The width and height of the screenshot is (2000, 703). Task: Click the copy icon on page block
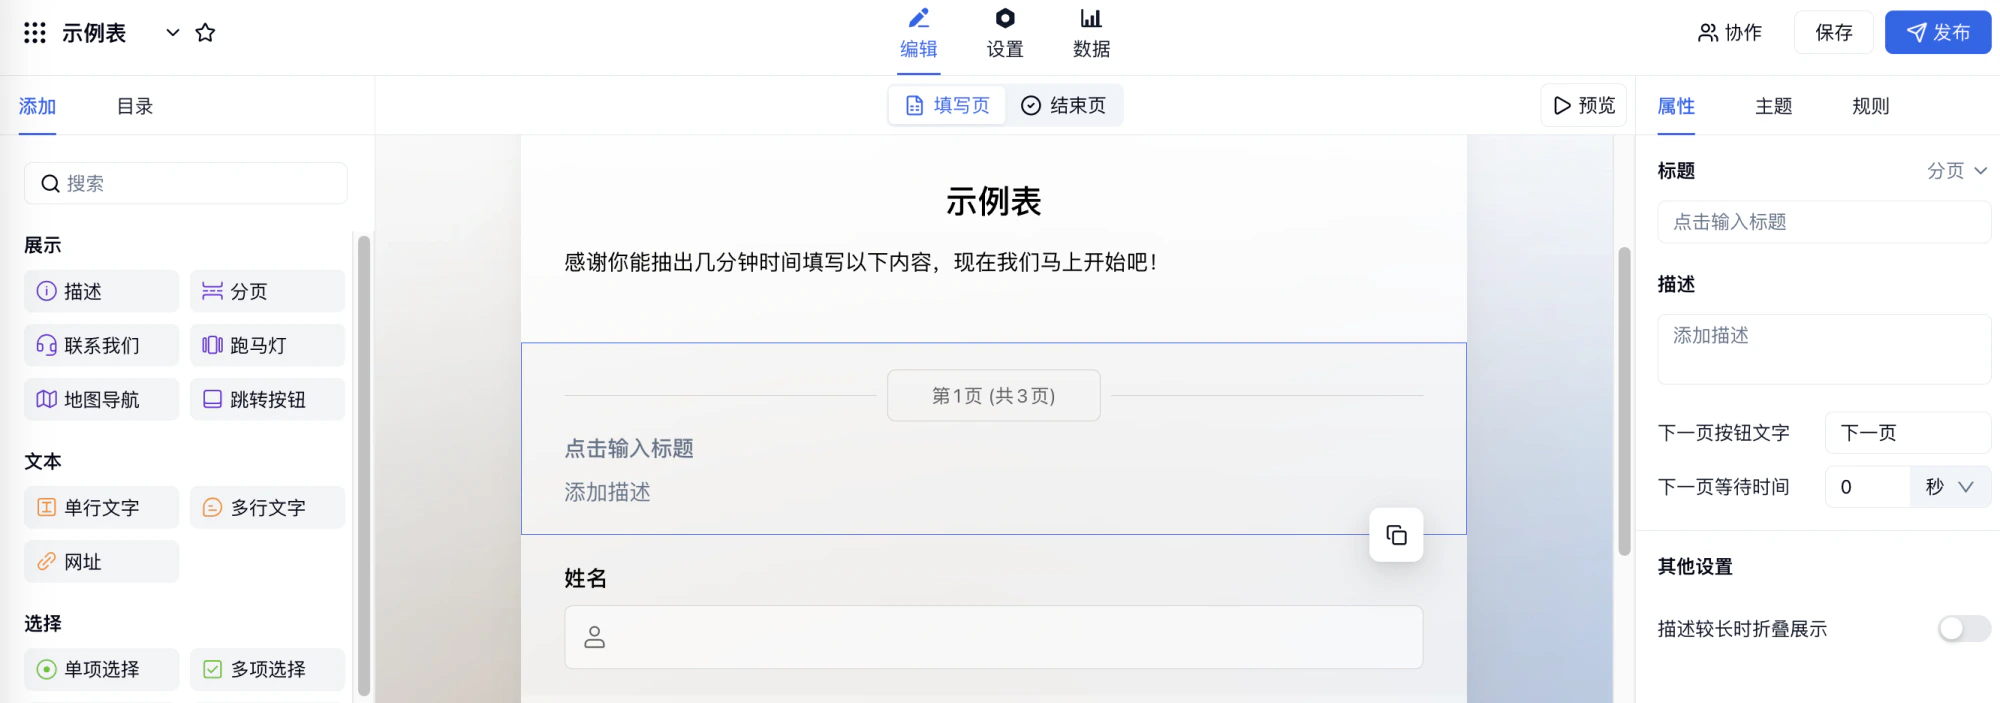point(1396,535)
